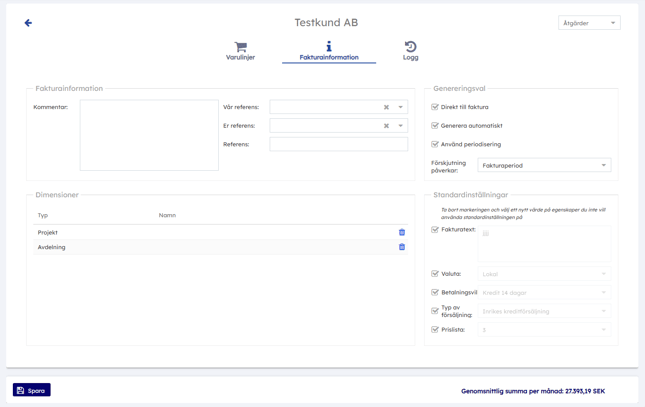
Task: Delete the Avdelning dimension with trash icon
Action: pos(402,247)
